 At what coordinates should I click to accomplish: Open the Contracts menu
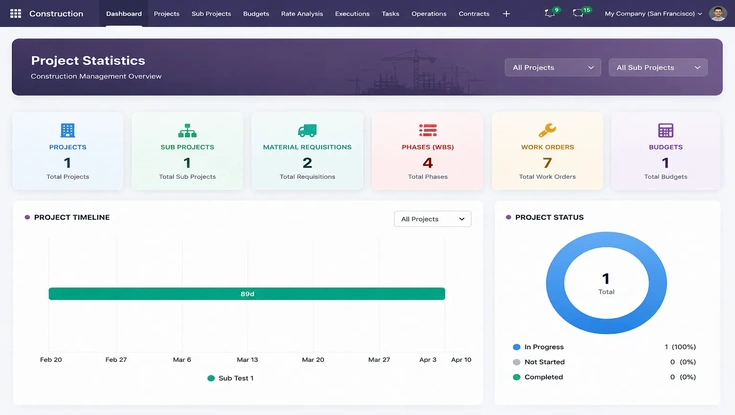[x=474, y=14]
